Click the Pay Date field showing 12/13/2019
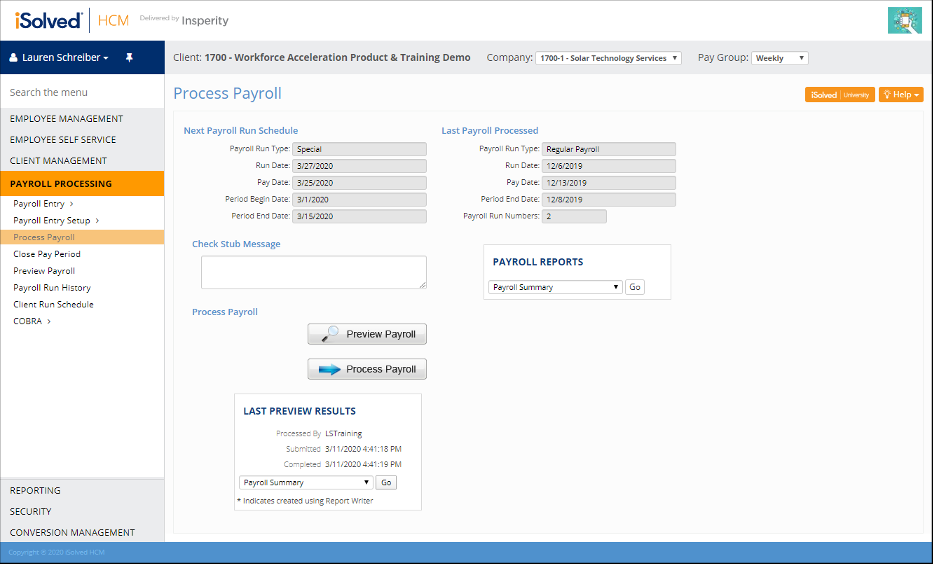The height and width of the screenshot is (564, 933). (x=609, y=183)
